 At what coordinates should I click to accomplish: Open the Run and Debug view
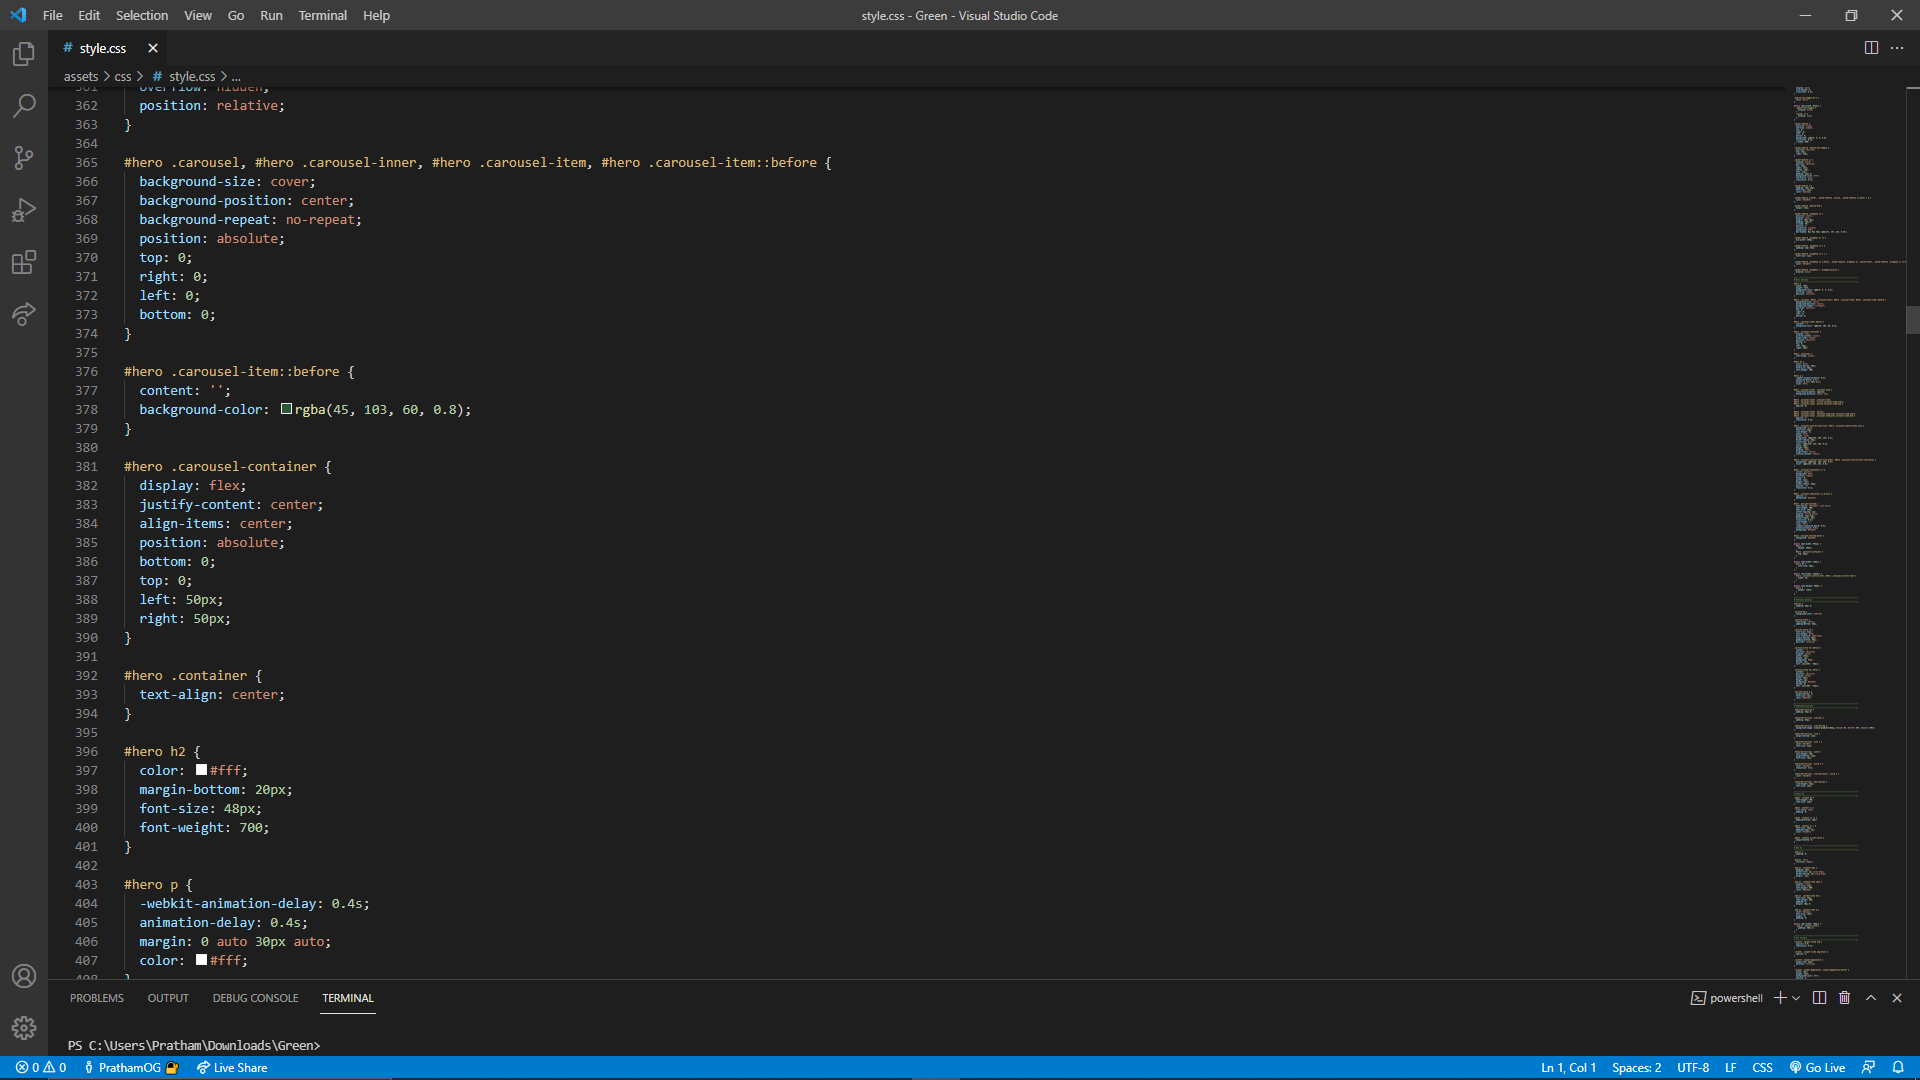point(24,210)
